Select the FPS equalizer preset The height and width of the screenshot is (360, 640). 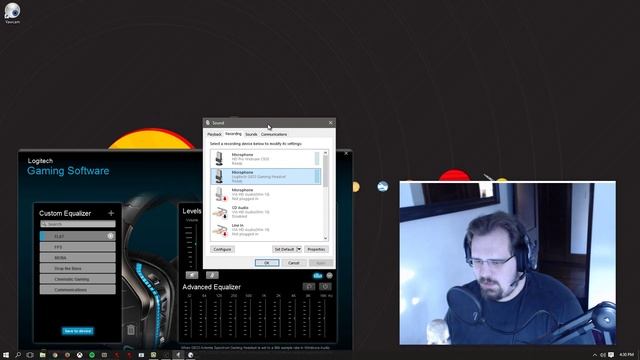coord(78,247)
